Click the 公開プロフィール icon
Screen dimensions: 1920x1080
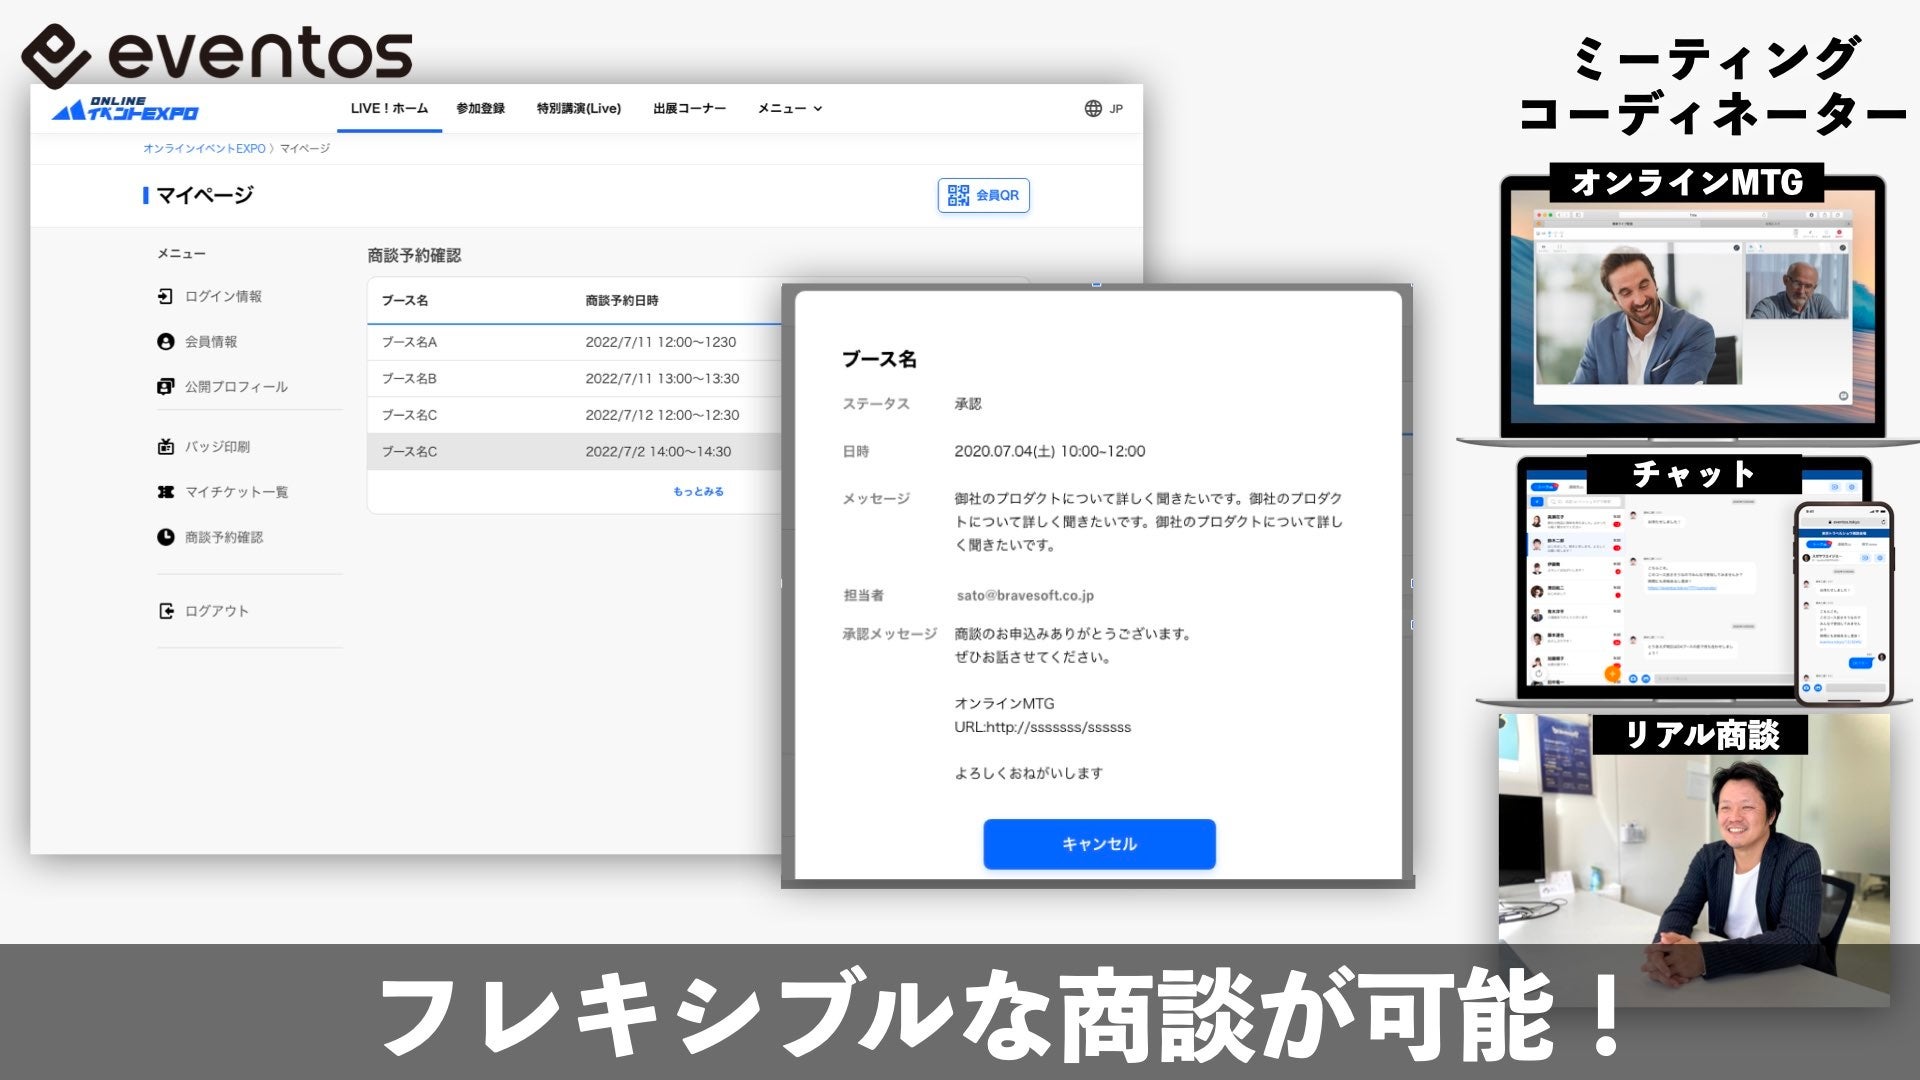coord(166,386)
